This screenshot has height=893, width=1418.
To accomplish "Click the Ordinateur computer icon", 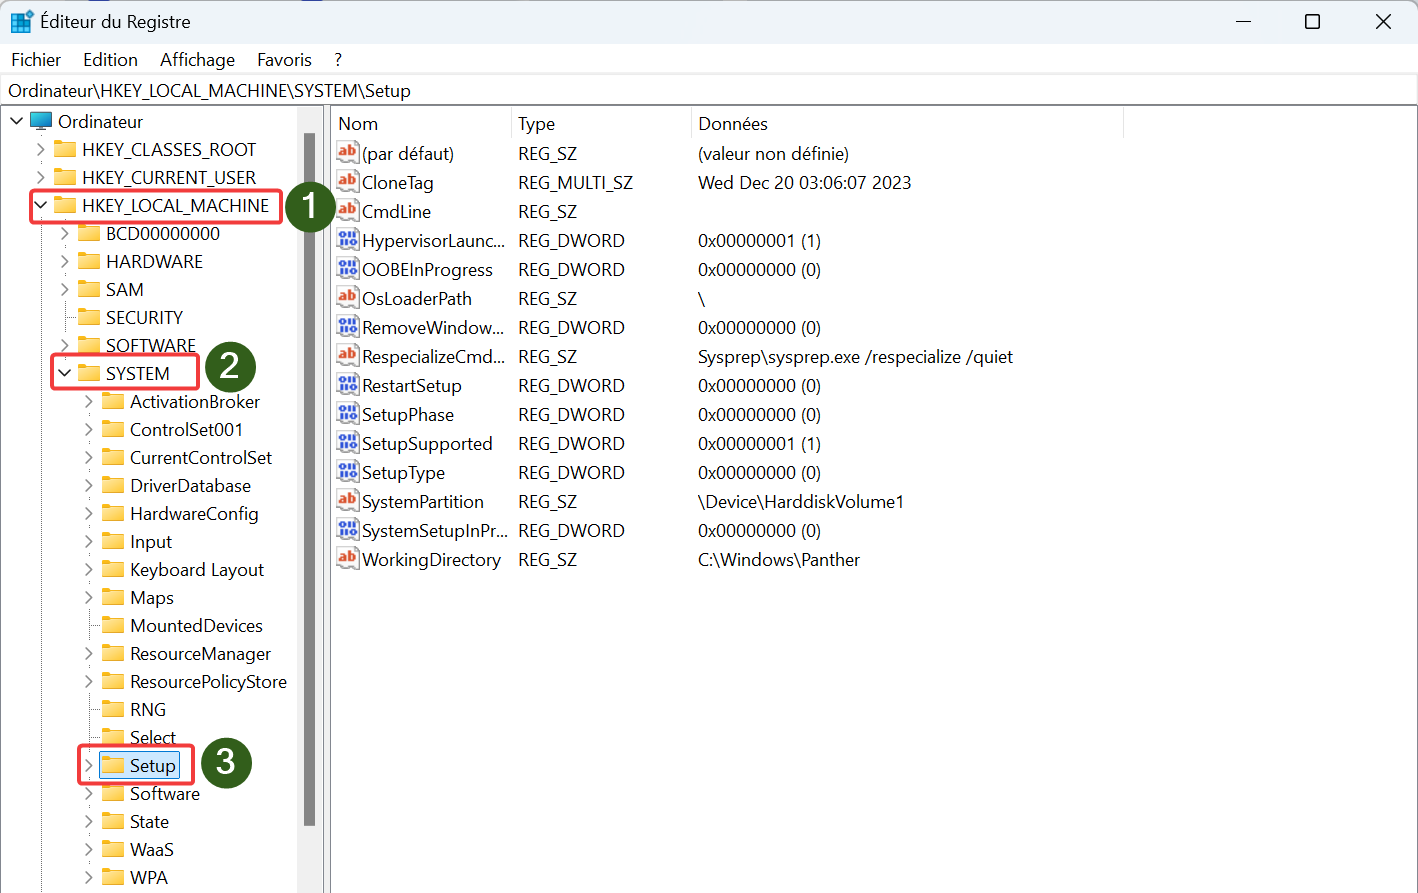I will click(x=41, y=121).
